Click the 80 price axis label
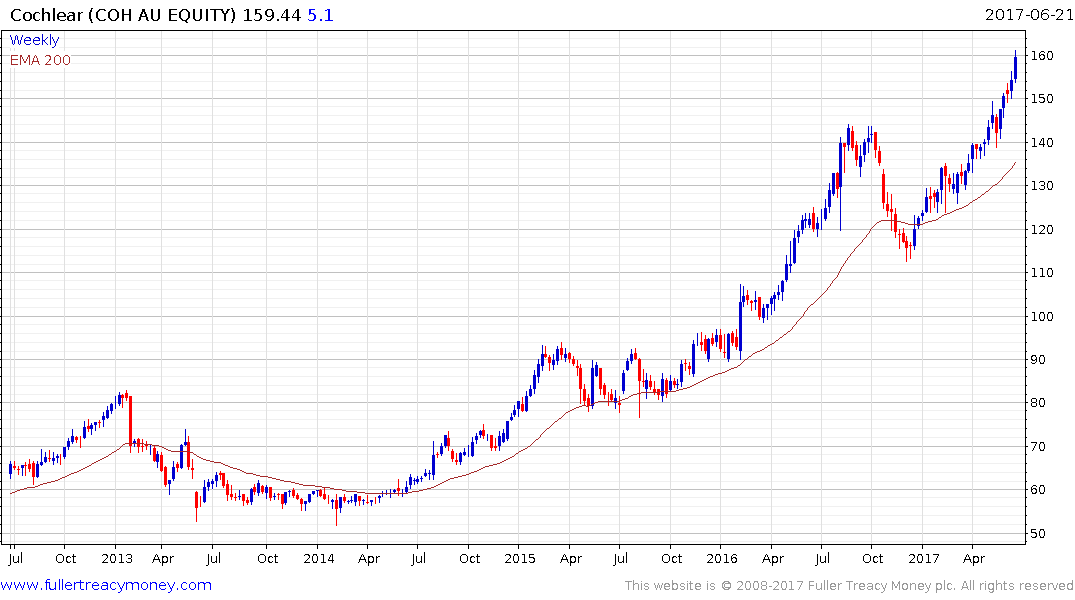Viewport: 1075px width, 600px height. pos(1038,403)
